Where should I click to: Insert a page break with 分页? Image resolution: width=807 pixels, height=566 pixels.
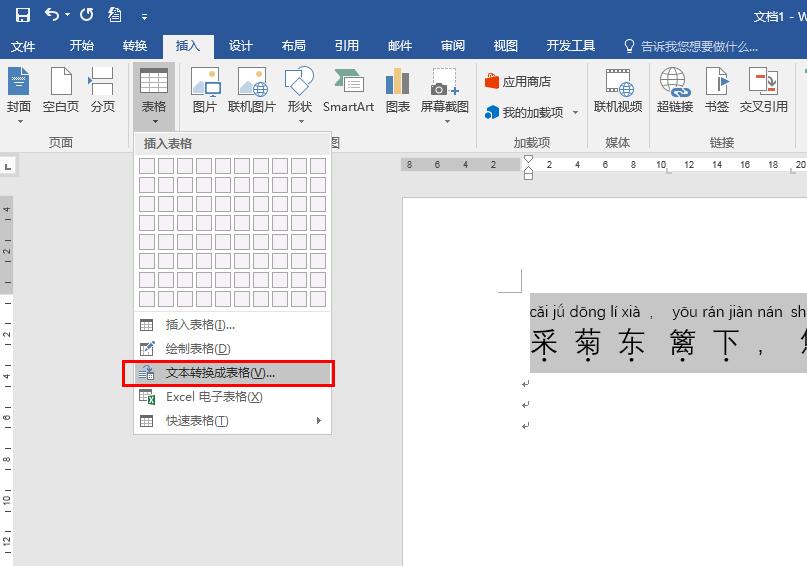click(x=102, y=90)
